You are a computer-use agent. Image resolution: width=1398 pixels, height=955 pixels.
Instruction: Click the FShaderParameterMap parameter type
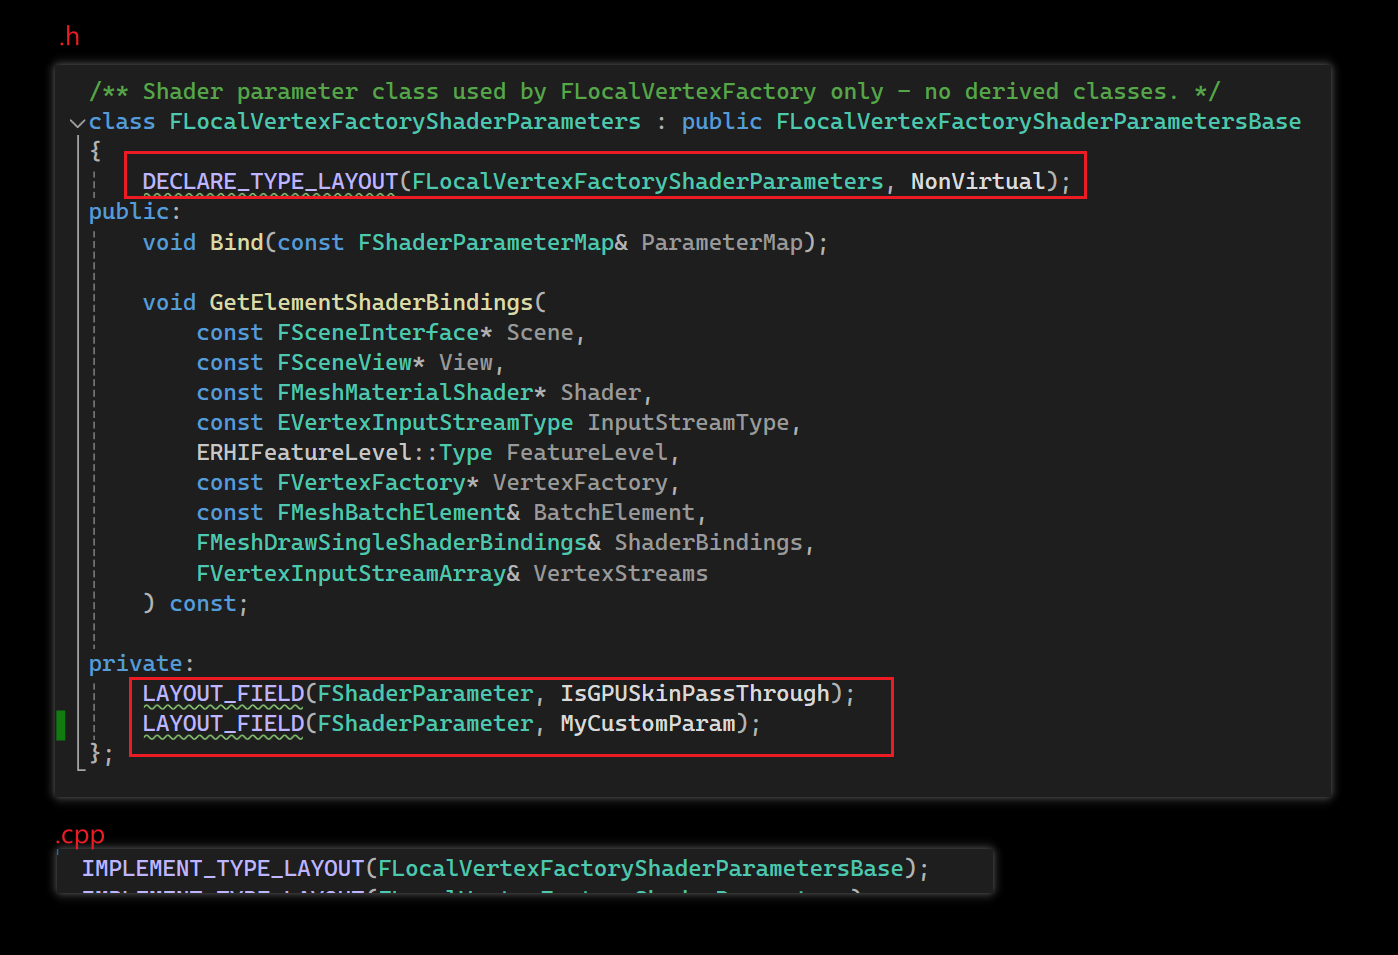pos(486,243)
